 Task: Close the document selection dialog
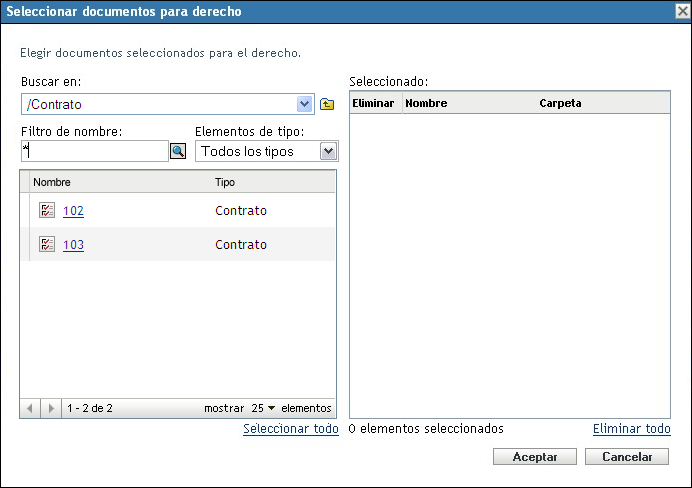pos(682,12)
